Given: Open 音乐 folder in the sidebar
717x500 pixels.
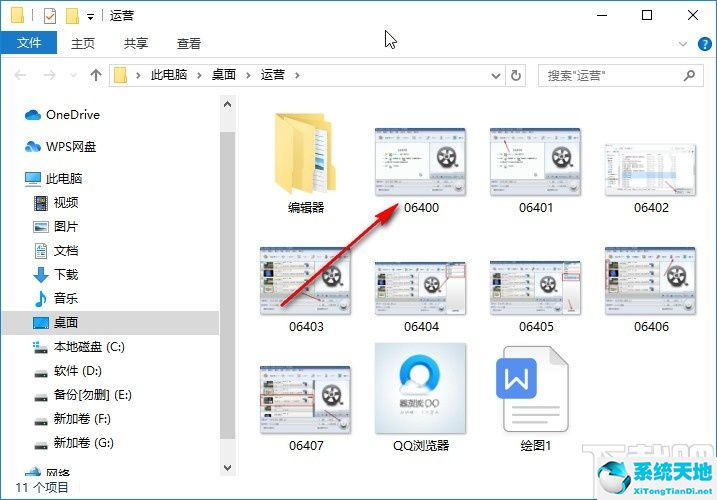Looking at the screenshot, I should tap(56, 299).
